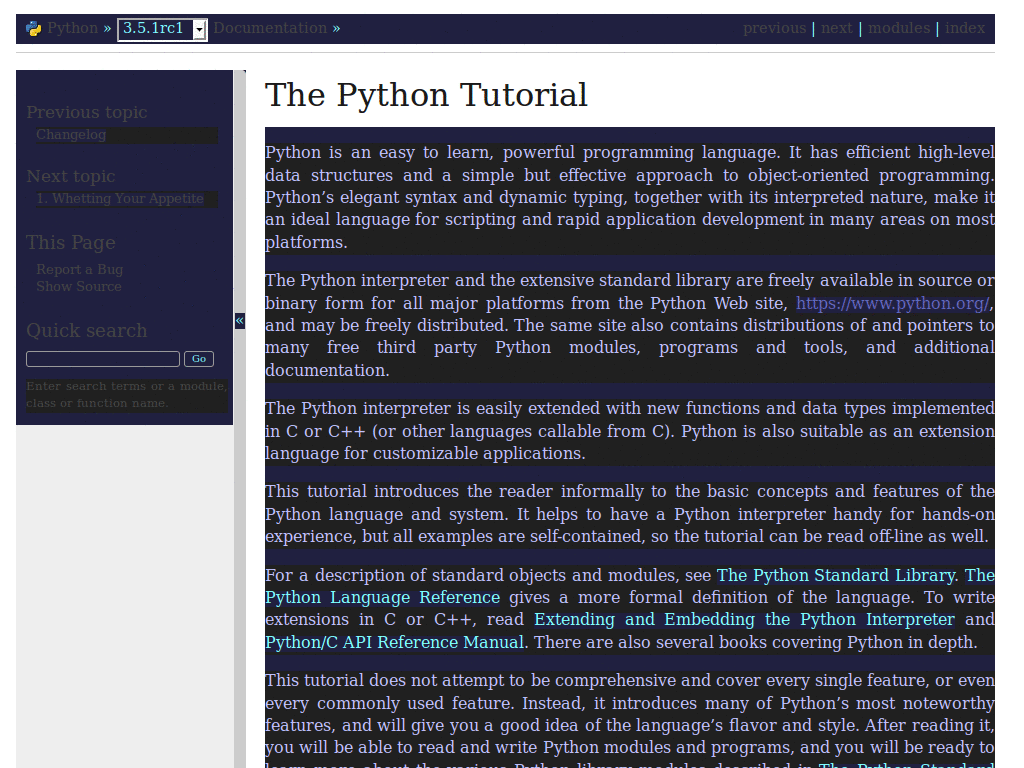Collapse the sidebar using the arrow toggle
The height and width of the screenshot is (768, 1024).
tap(239, 321)
